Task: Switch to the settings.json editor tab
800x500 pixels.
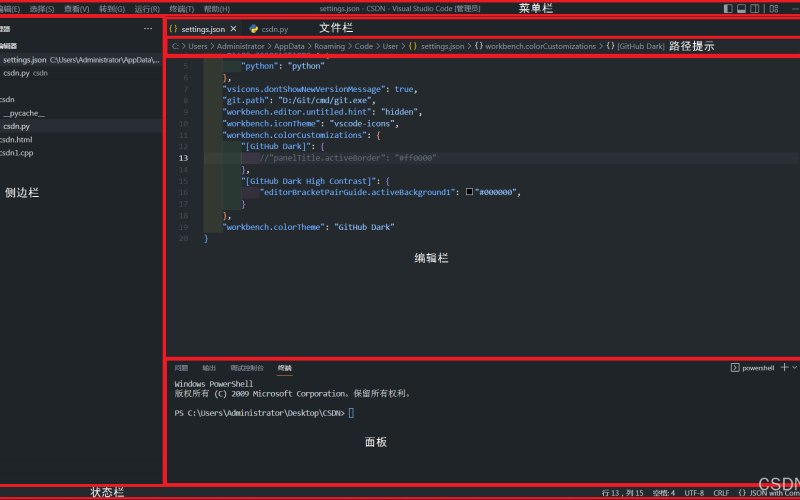Action: pyautogui.click(x=203, y=29)
